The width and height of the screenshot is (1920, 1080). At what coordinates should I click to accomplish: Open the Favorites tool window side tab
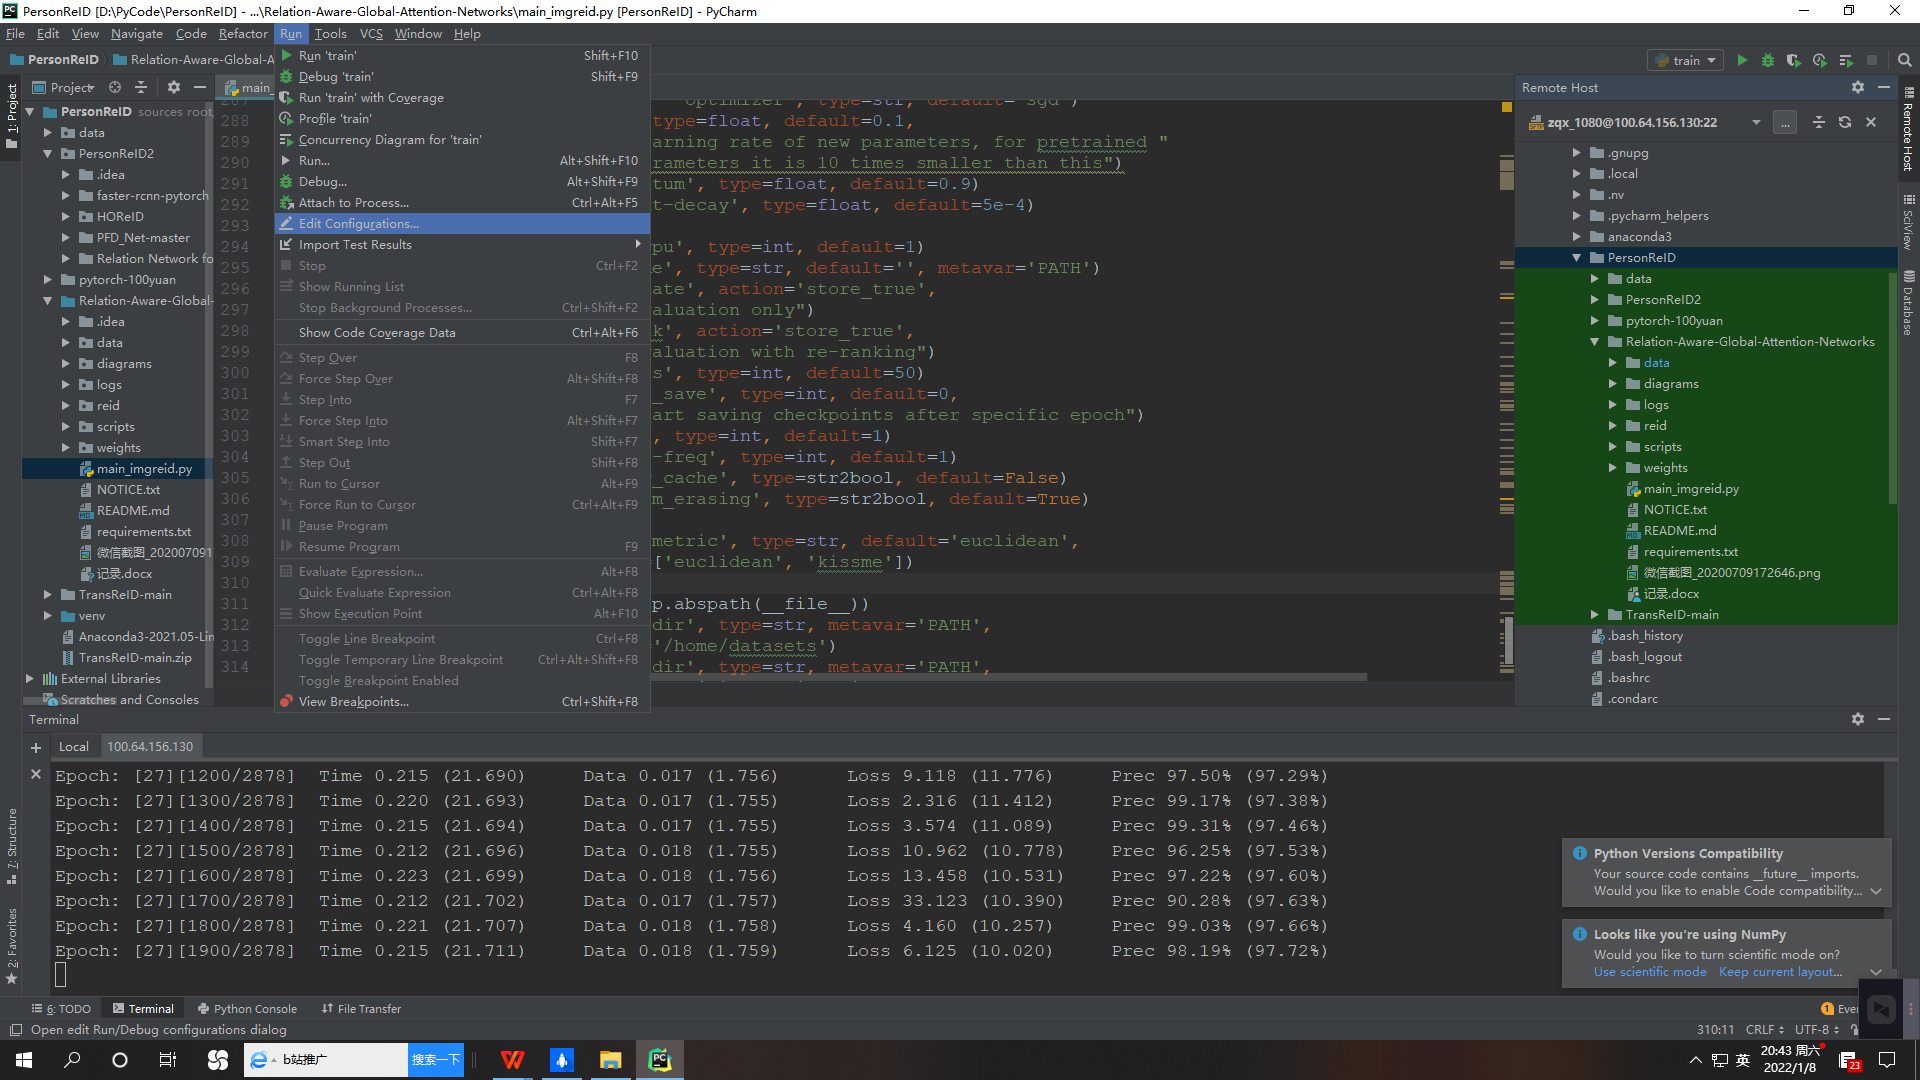[x=11, y=946]
